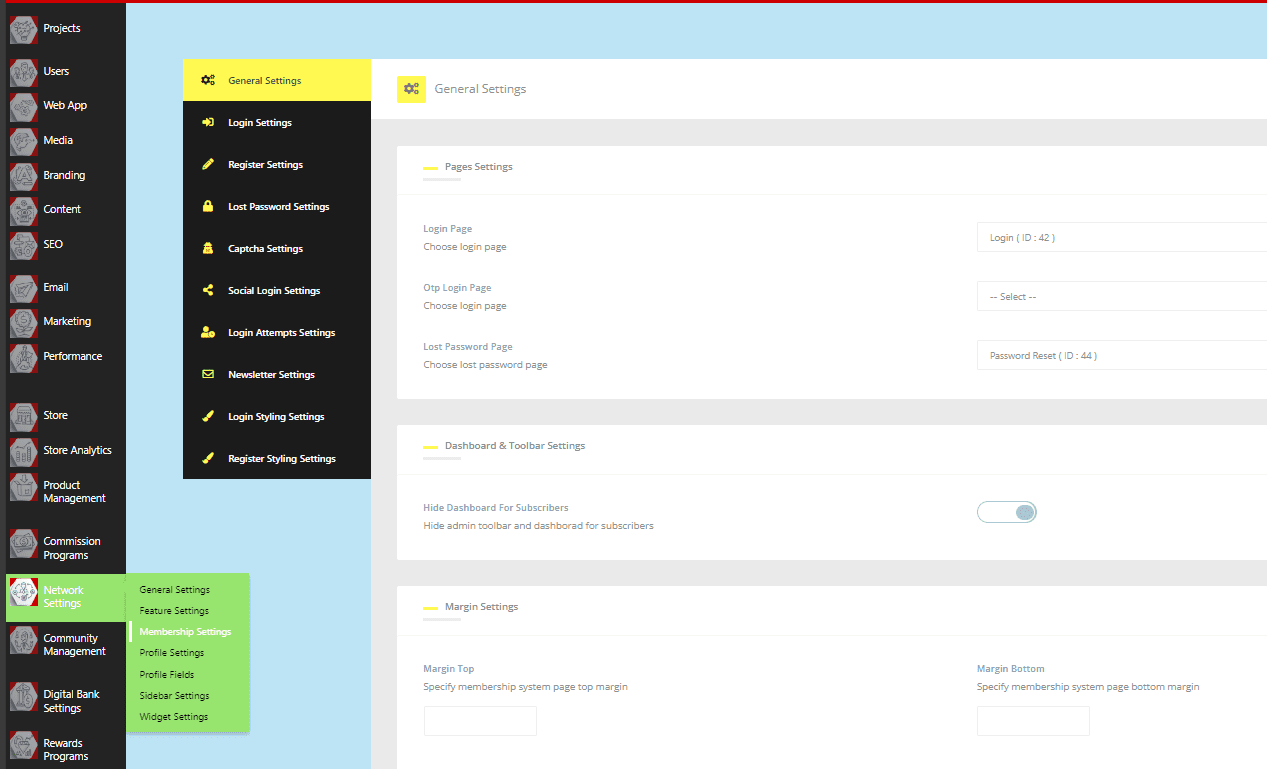Open the Users icon in sidebar

[23, 73]
